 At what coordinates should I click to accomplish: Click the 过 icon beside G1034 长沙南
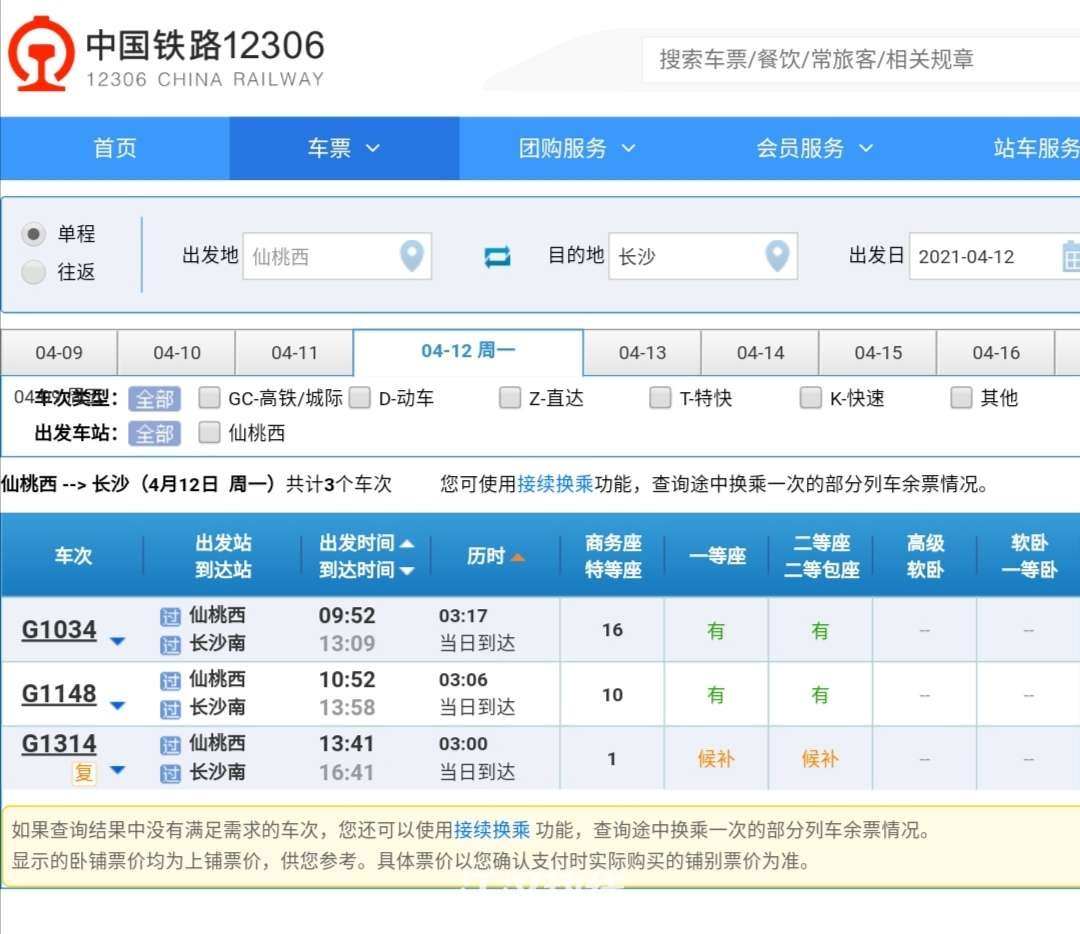pos(170,645)
